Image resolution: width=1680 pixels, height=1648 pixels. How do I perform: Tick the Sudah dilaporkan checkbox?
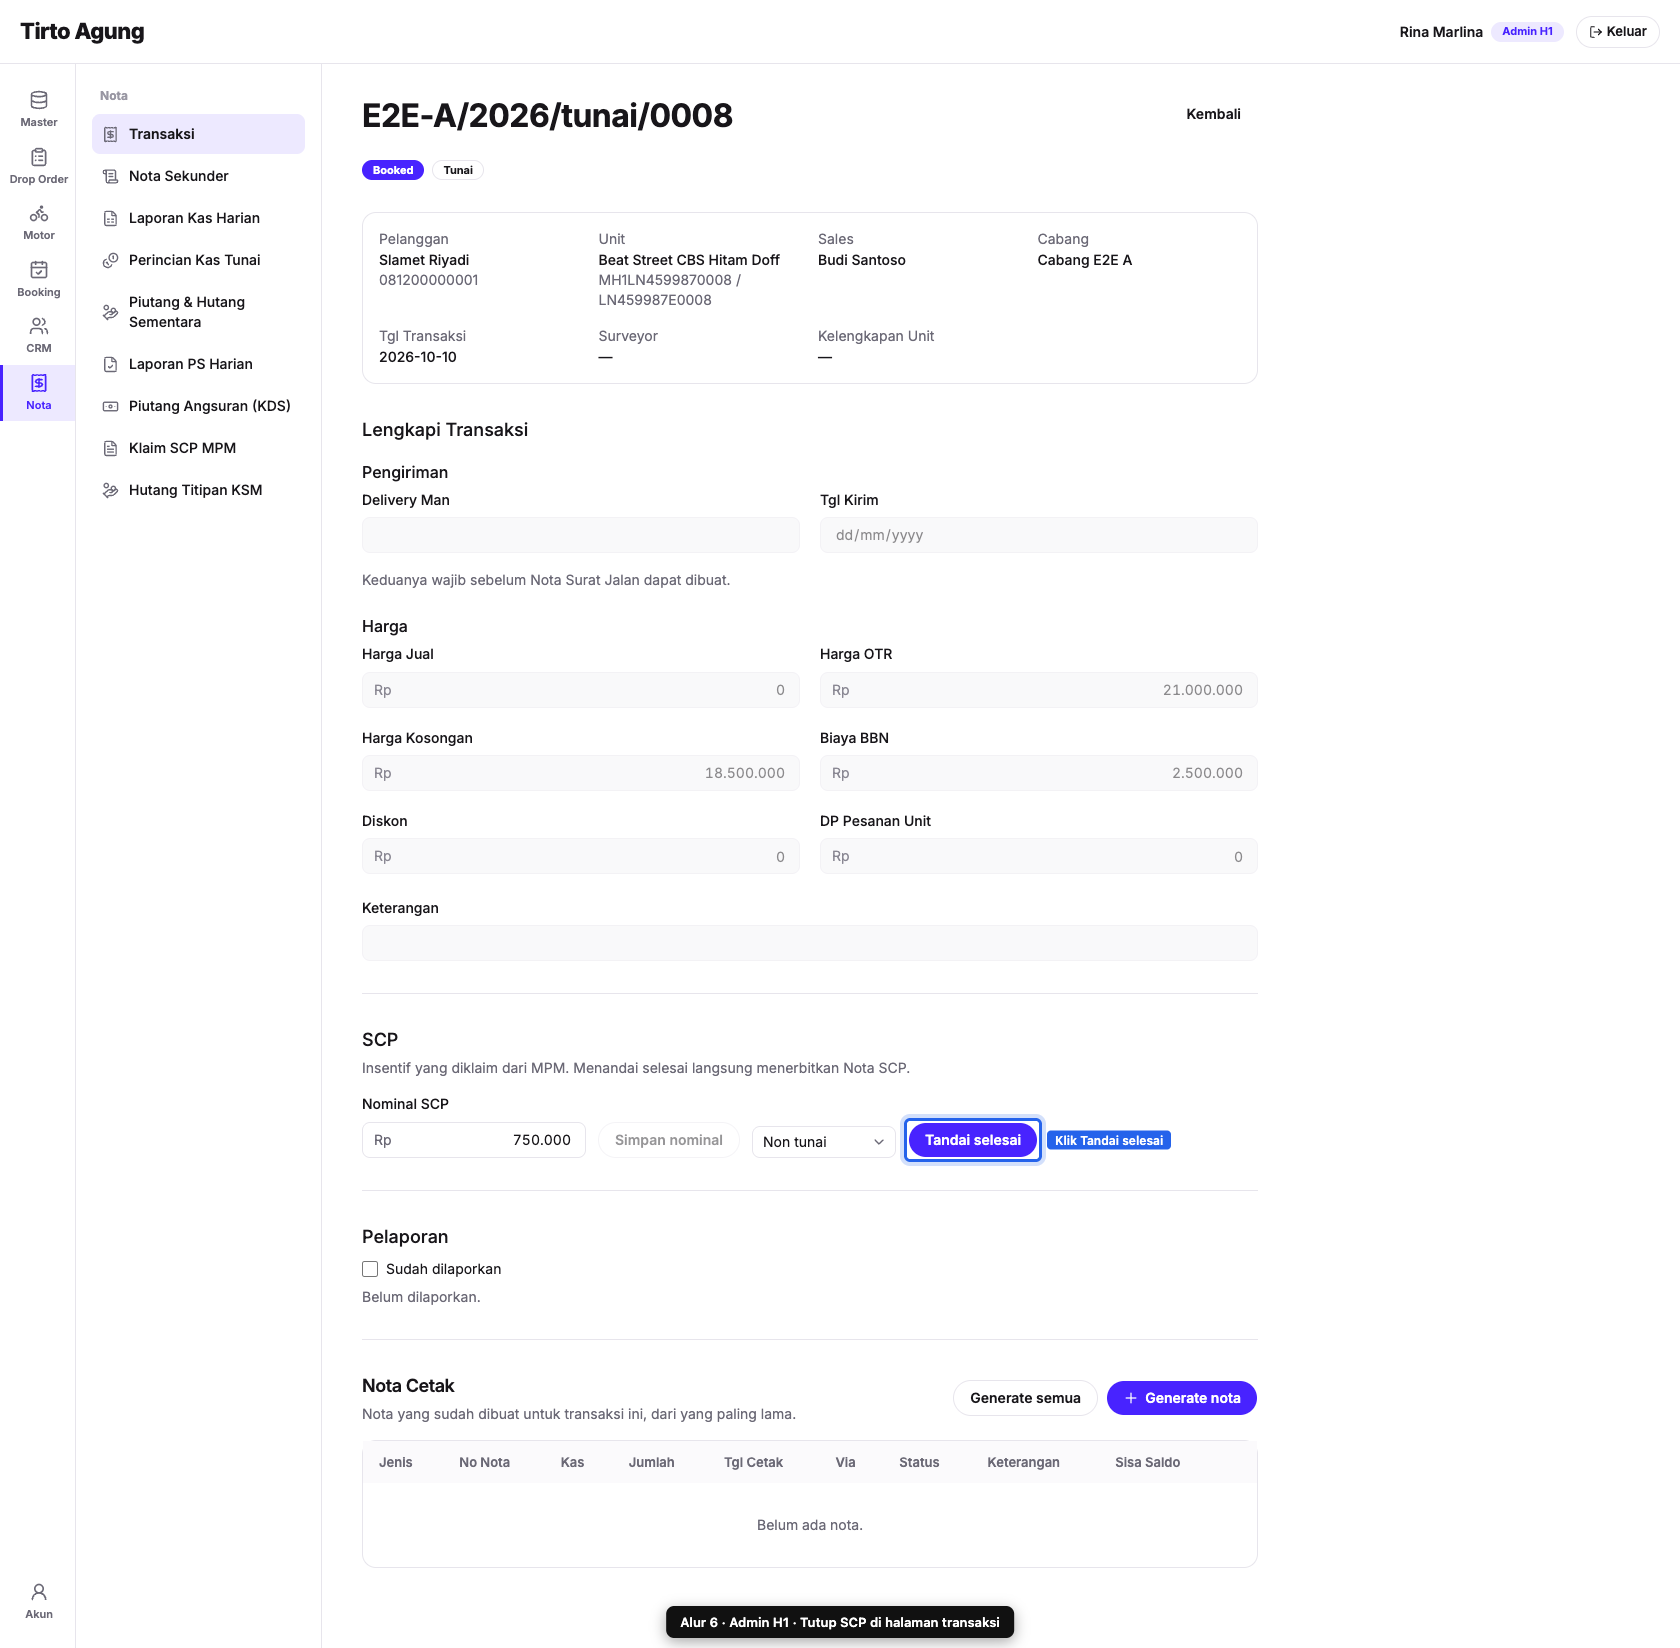click(370, 1269)
